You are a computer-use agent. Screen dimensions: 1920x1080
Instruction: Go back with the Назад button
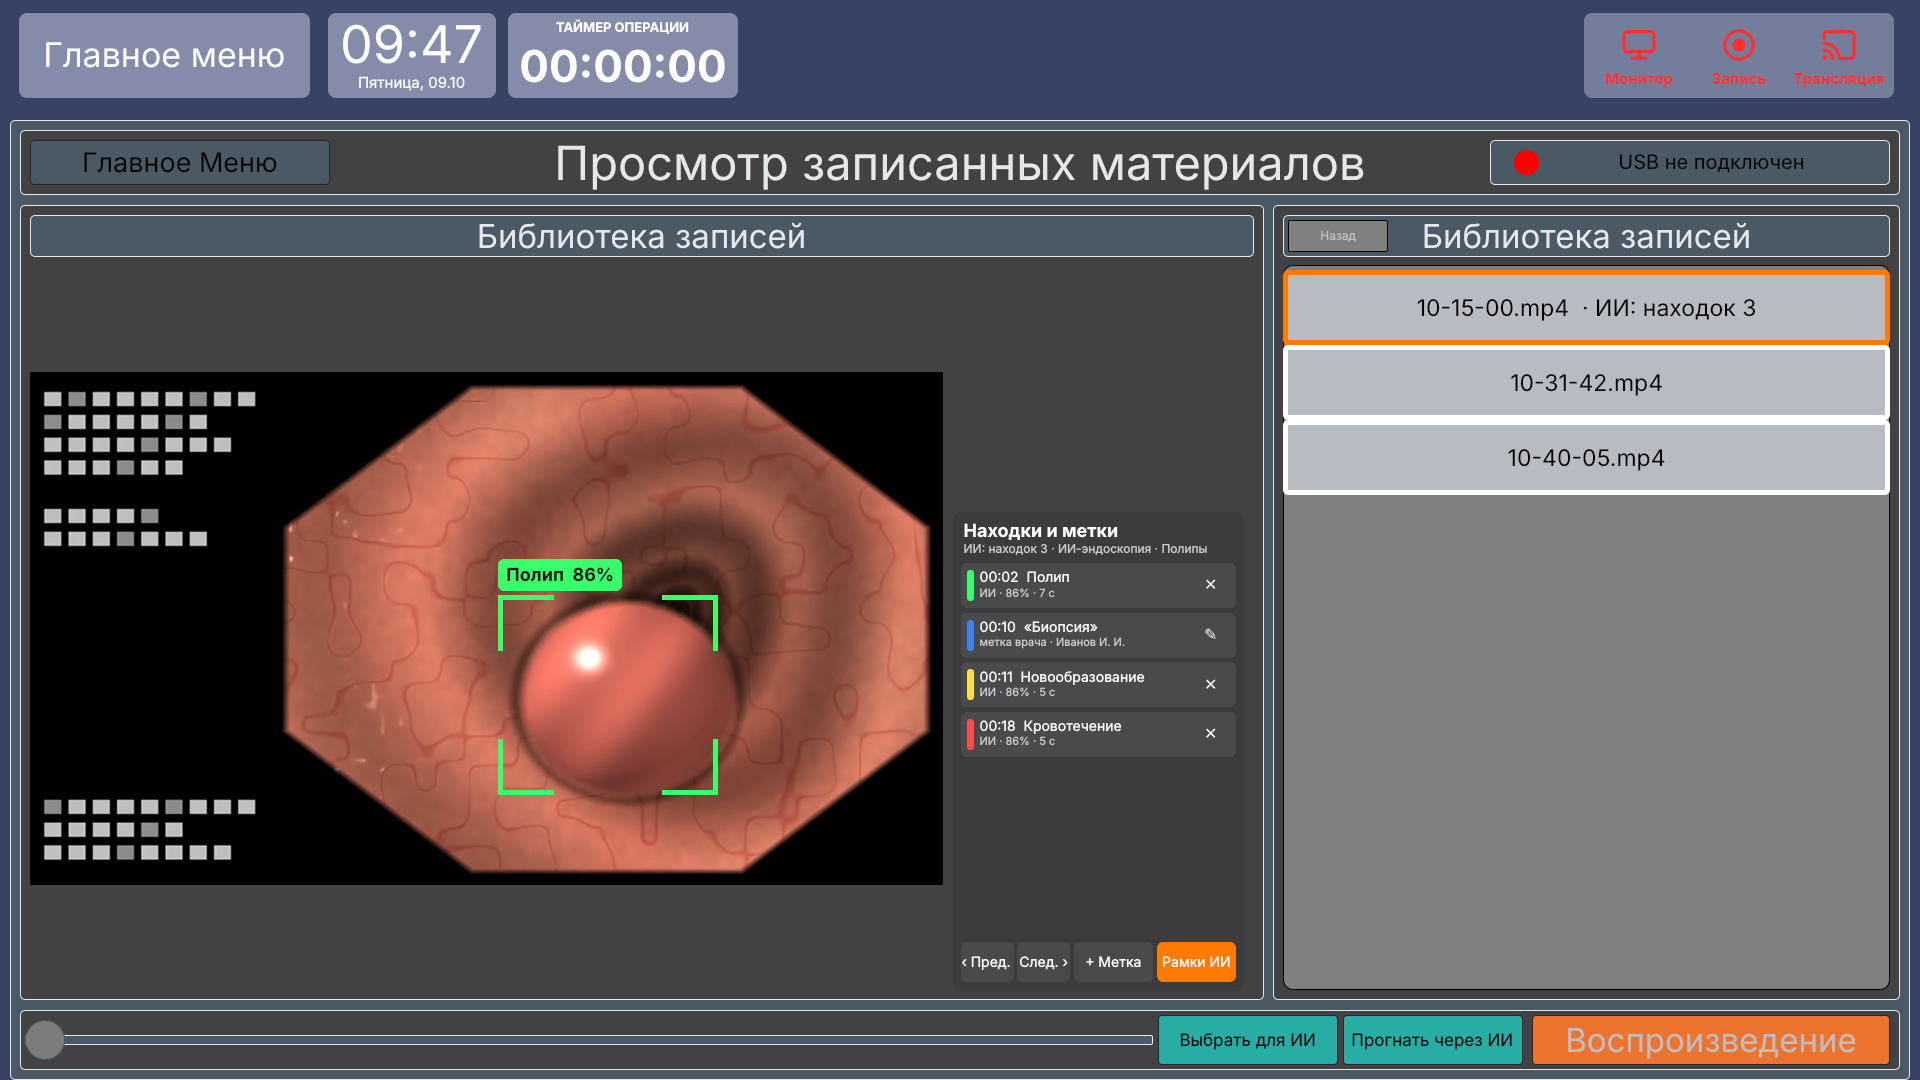[1337, 236]
